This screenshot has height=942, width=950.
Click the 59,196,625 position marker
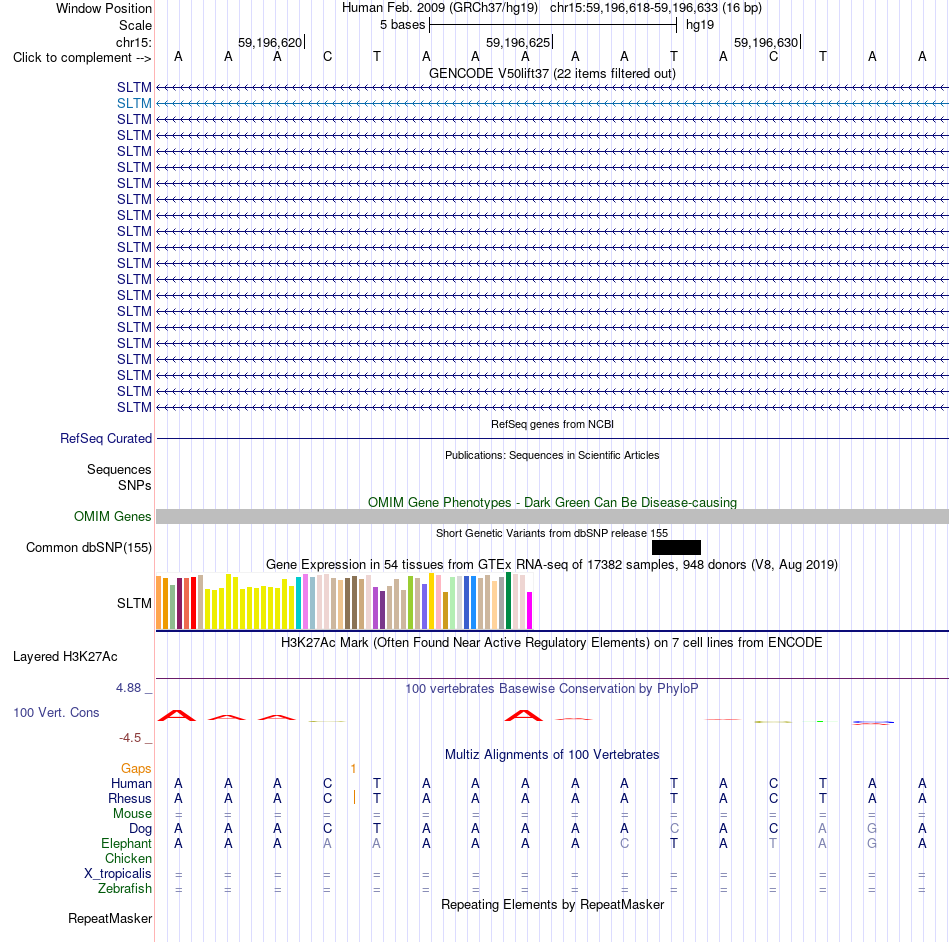click(518, 42)
